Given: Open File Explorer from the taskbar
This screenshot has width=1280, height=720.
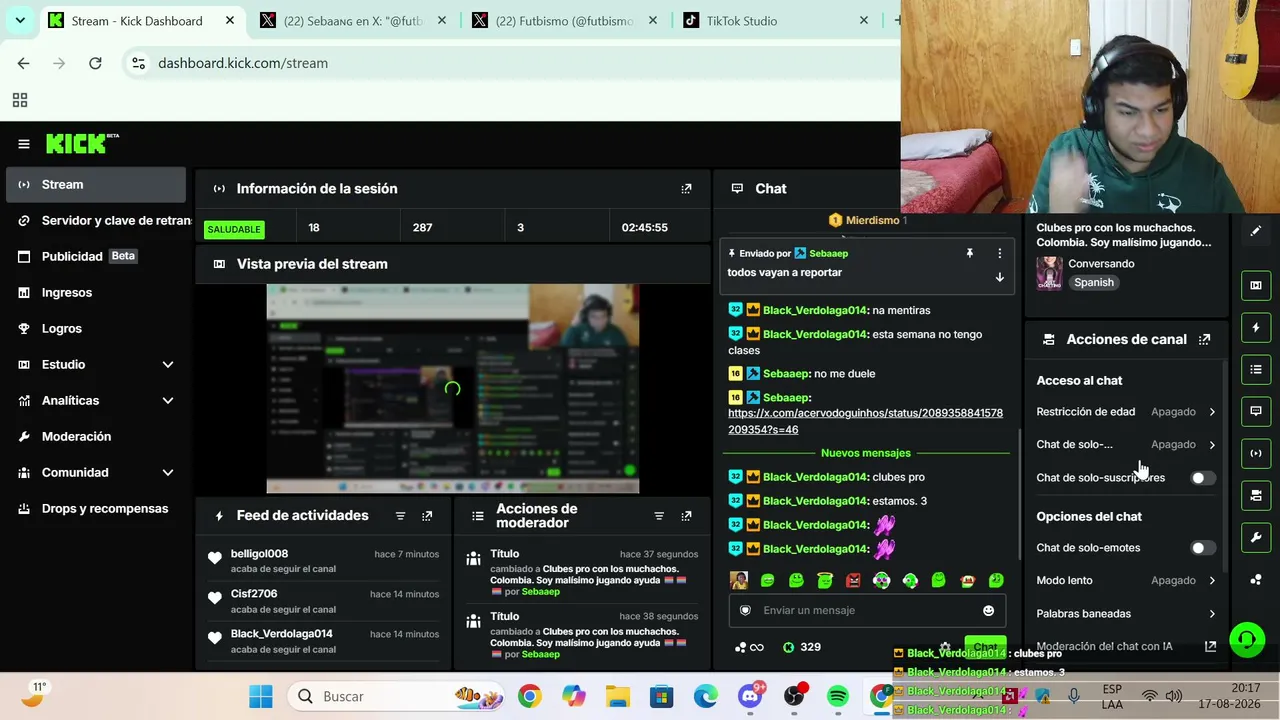Looking at the screenshot, I should [617, 696].
